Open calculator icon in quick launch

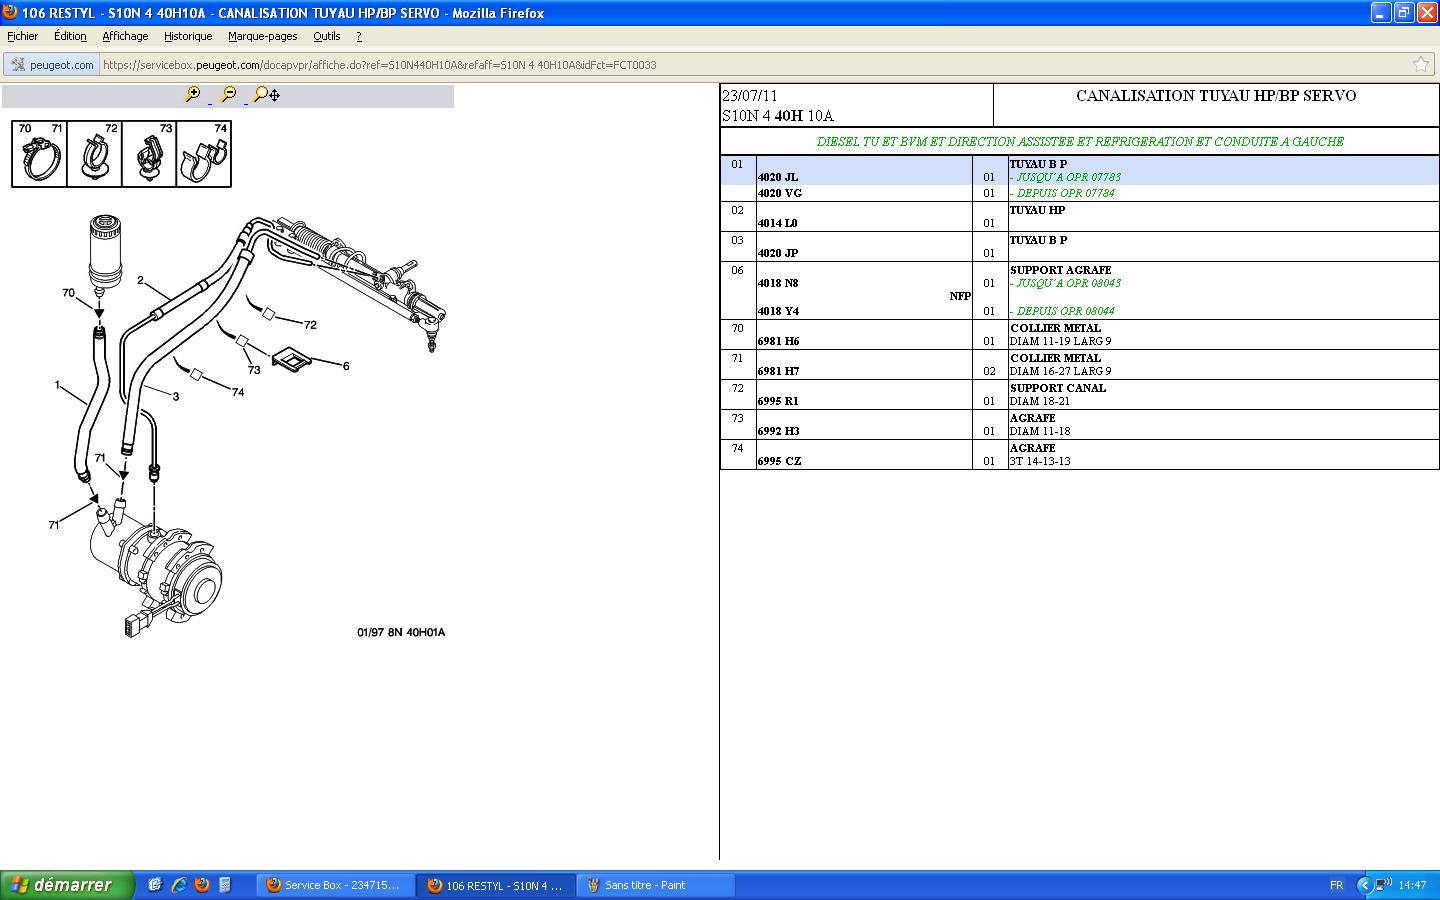(x=225, y=885)
